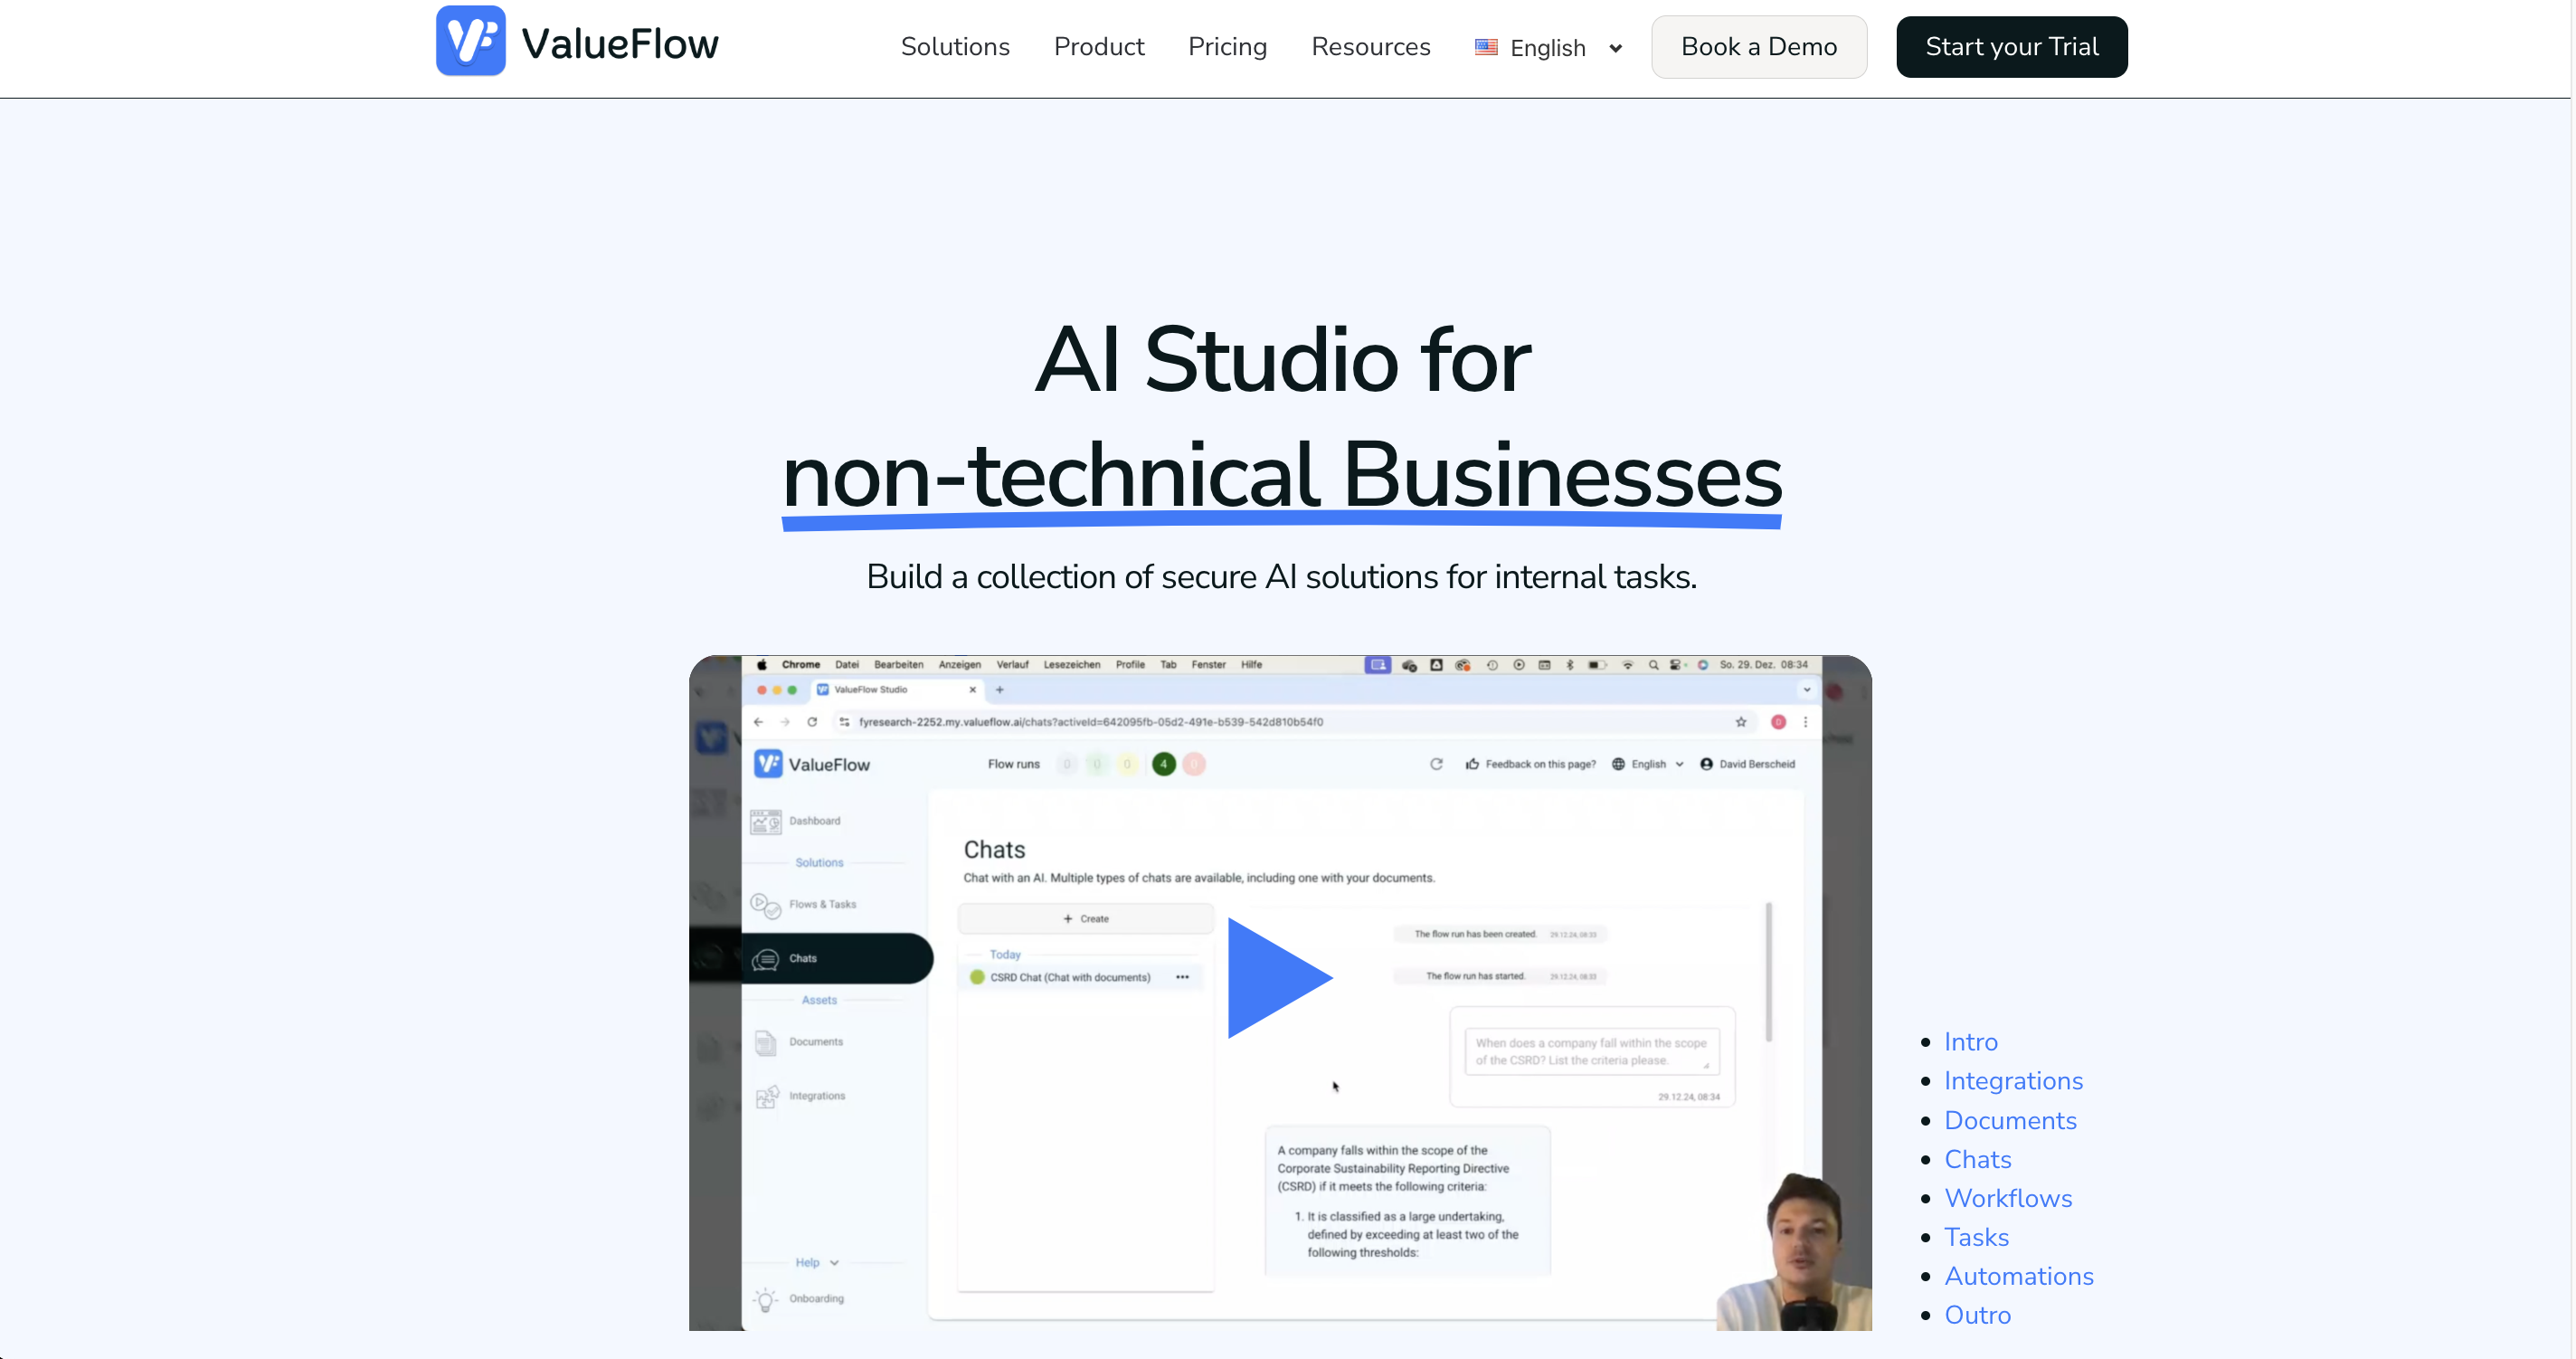The image size is (2576, 1359).
Task: Open the Resources menu in the header
Action: pos(1370,47)
